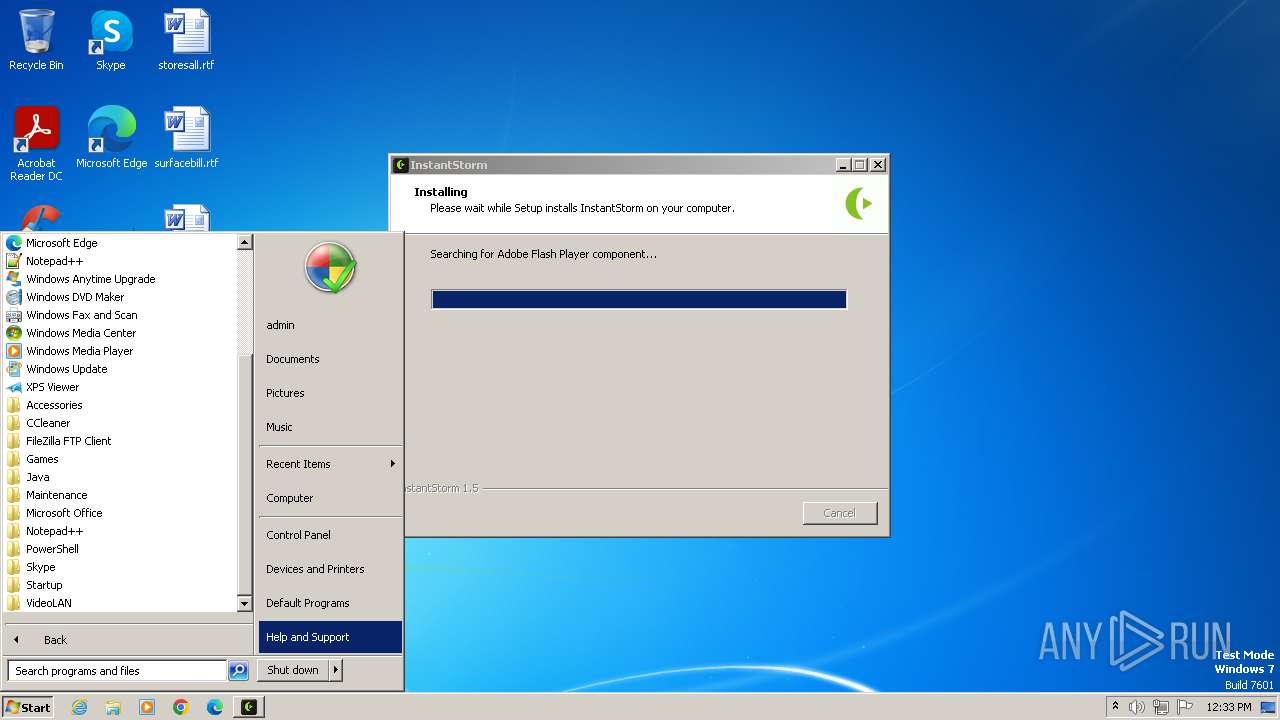Open the surfacebill.rtf document icon
Viewport: 1280px width, 720px height.
[x=186, y=138]
